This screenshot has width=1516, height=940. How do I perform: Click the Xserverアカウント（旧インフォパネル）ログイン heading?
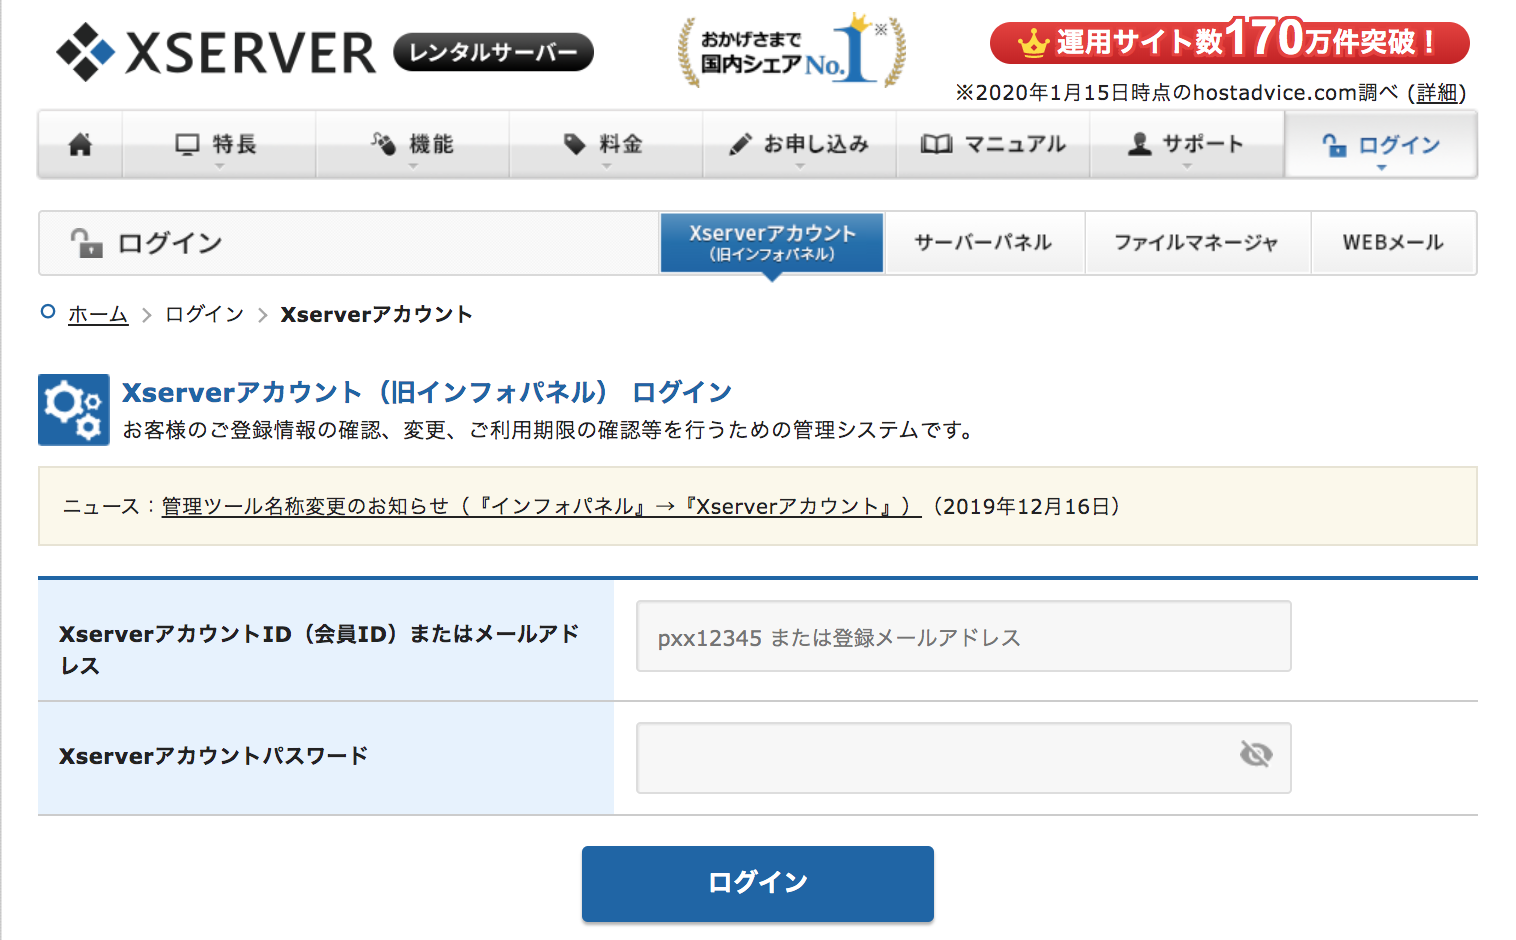pyautogui.click(x=427, y=392)
